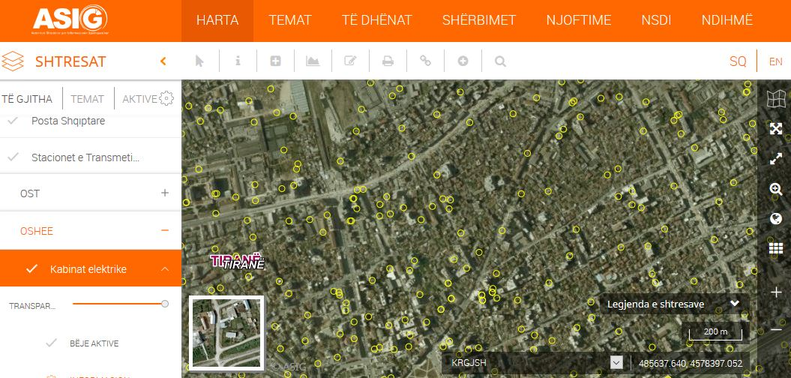This screenshot has width=791, height=378.
Task: Zoom in with the map plus button
Action: tap(776, 292)
